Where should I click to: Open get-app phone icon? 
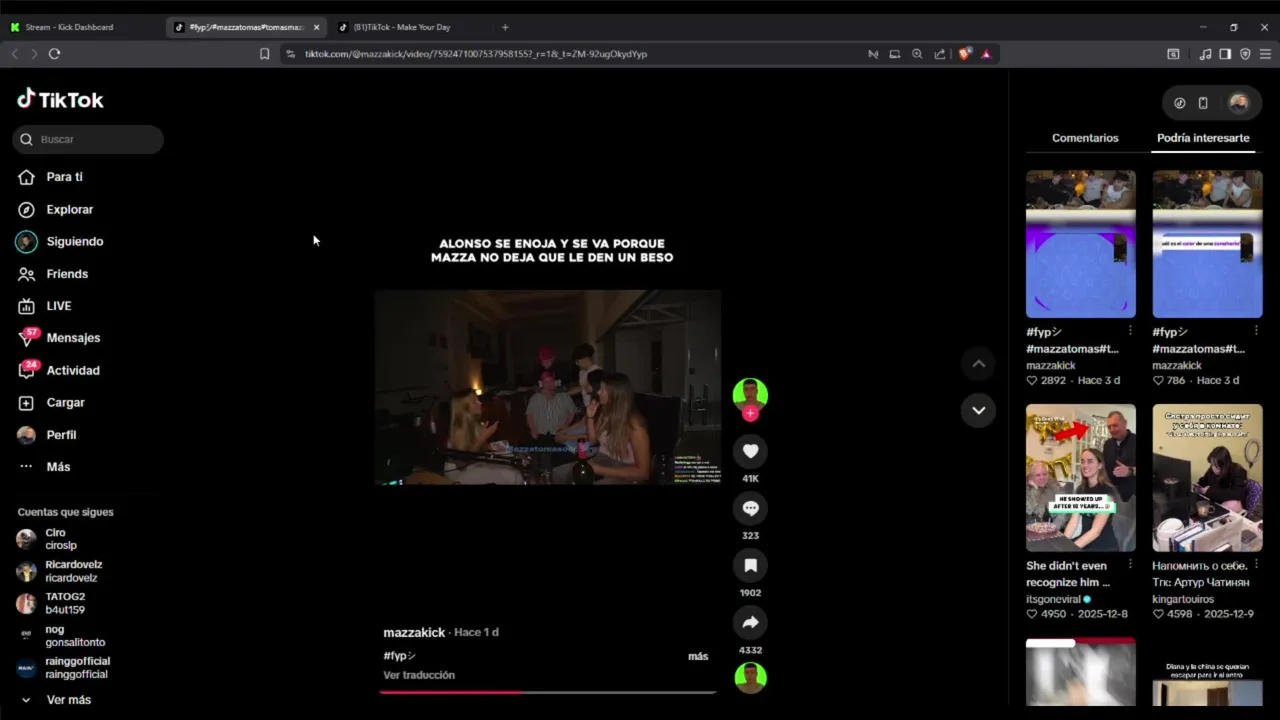[x=1203, y=103]
